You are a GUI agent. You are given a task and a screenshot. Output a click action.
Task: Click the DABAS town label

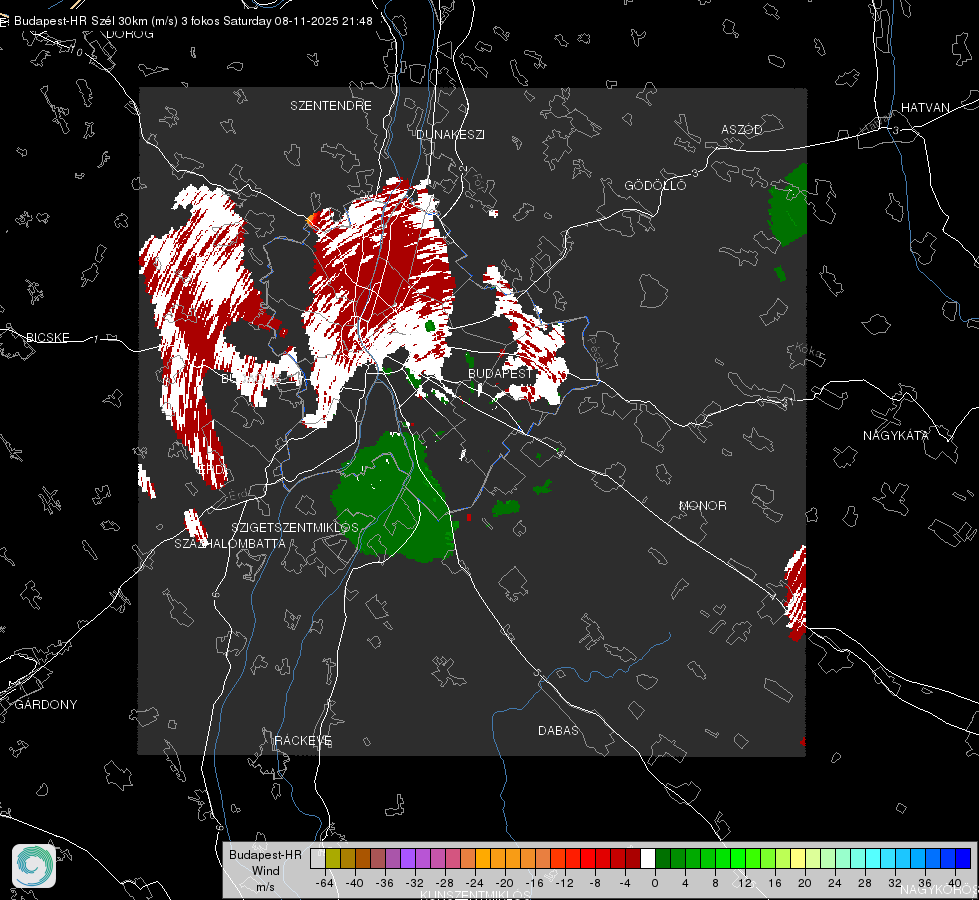pyautogui.click(x=558, y=731)
